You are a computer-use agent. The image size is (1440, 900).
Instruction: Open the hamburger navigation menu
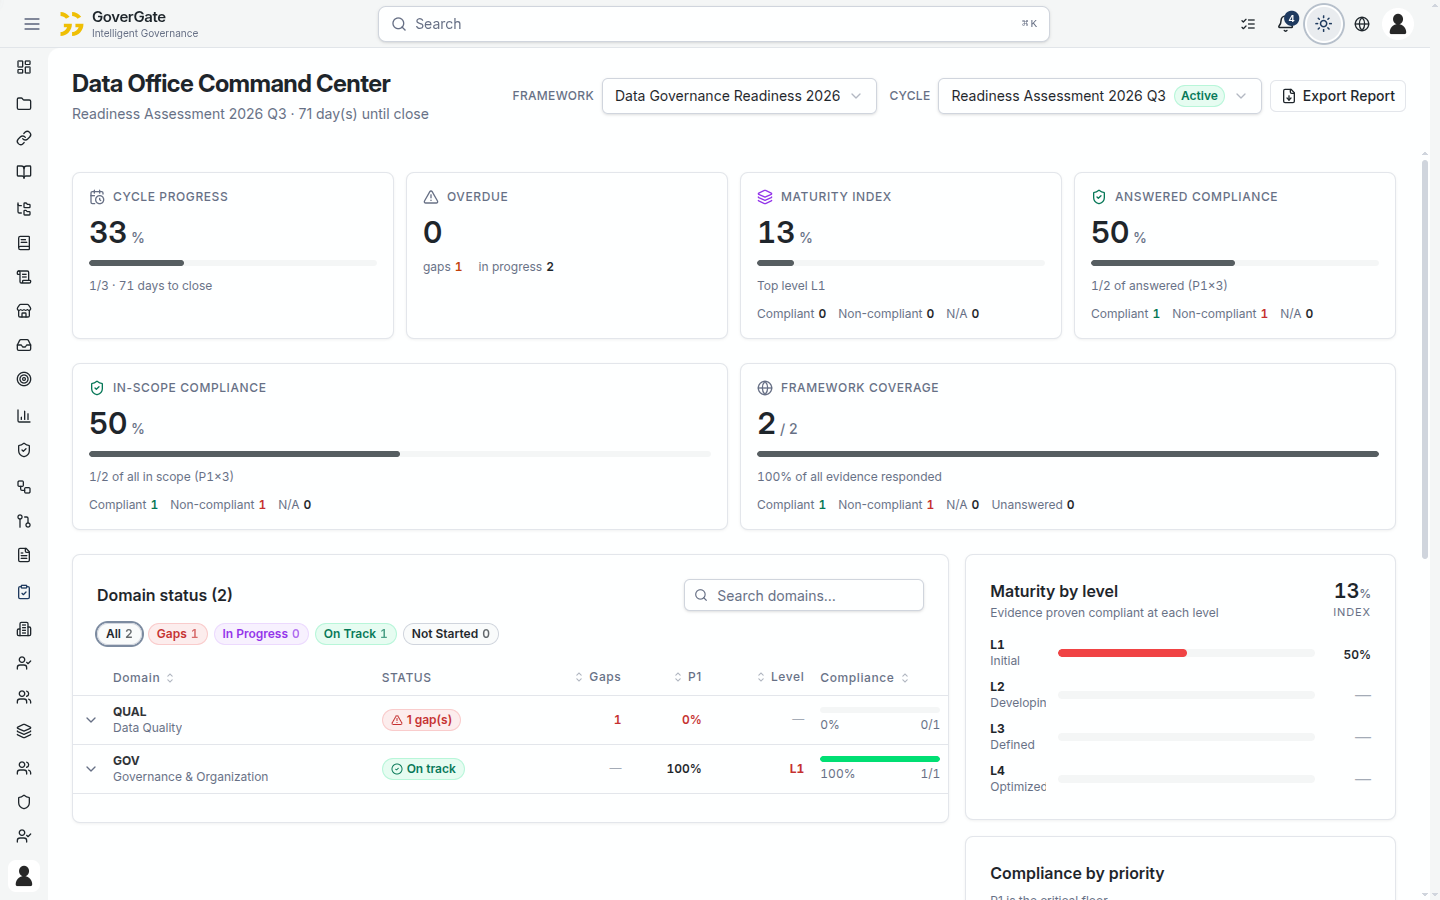tap(32, 24)
